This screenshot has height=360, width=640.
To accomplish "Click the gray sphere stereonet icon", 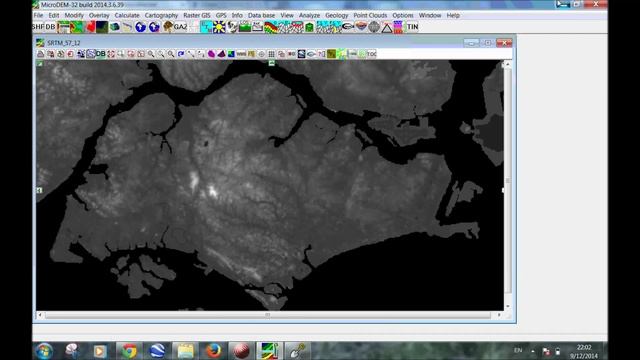I will 374,27.
